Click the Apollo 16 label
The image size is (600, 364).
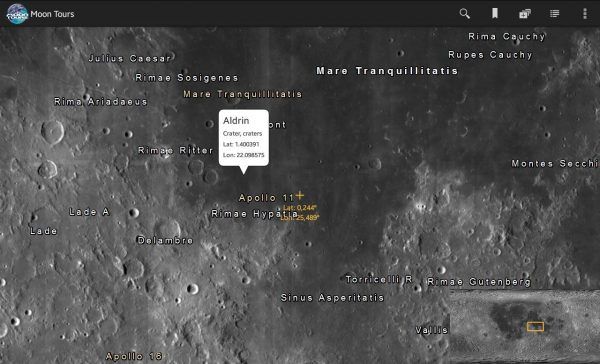coord(134,356)
